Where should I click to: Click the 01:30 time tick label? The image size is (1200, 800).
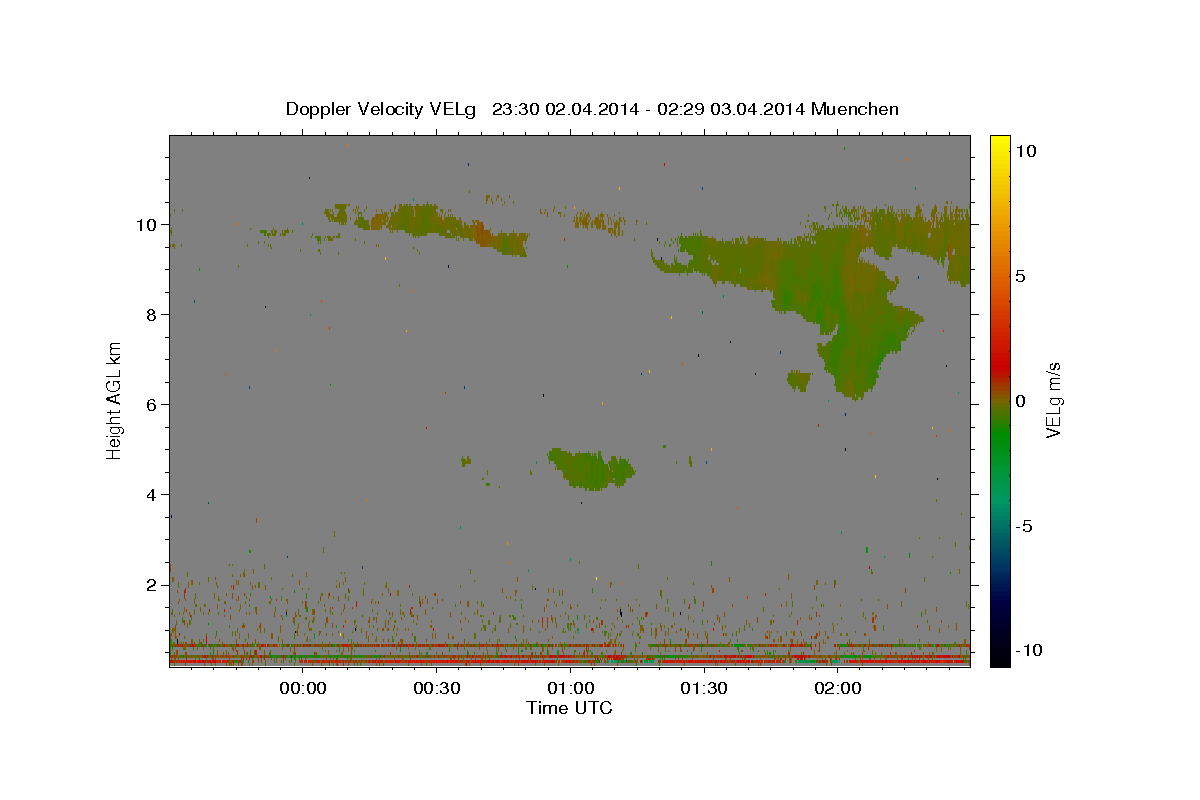coord(703,689)
